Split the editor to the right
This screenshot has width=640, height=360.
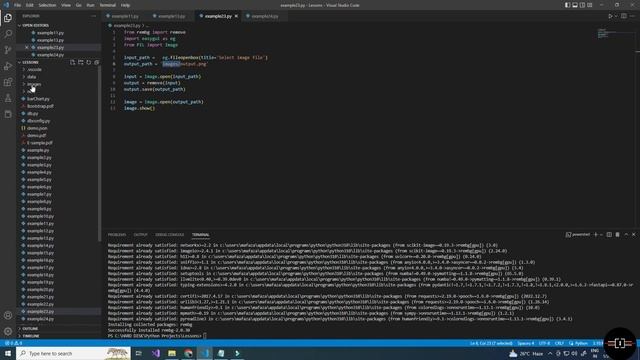point(624,16)
